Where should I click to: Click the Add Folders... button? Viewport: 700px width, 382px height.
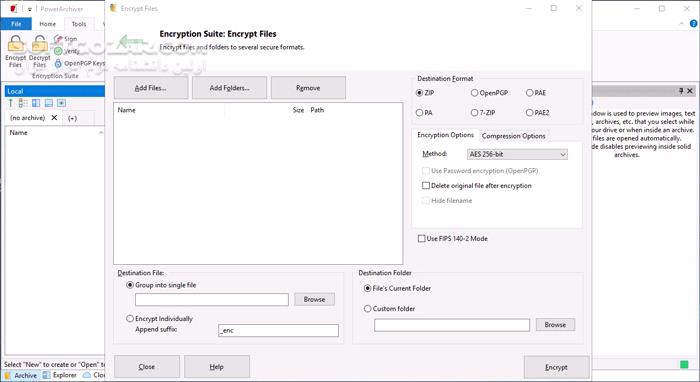pos(229,88)
